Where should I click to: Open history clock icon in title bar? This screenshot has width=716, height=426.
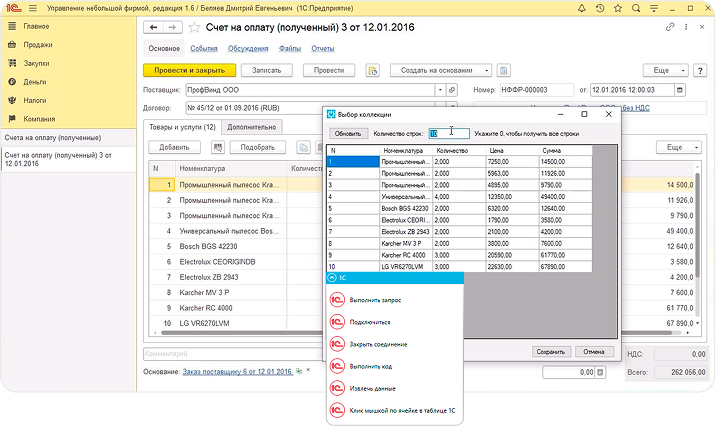(x=600, y=8)
